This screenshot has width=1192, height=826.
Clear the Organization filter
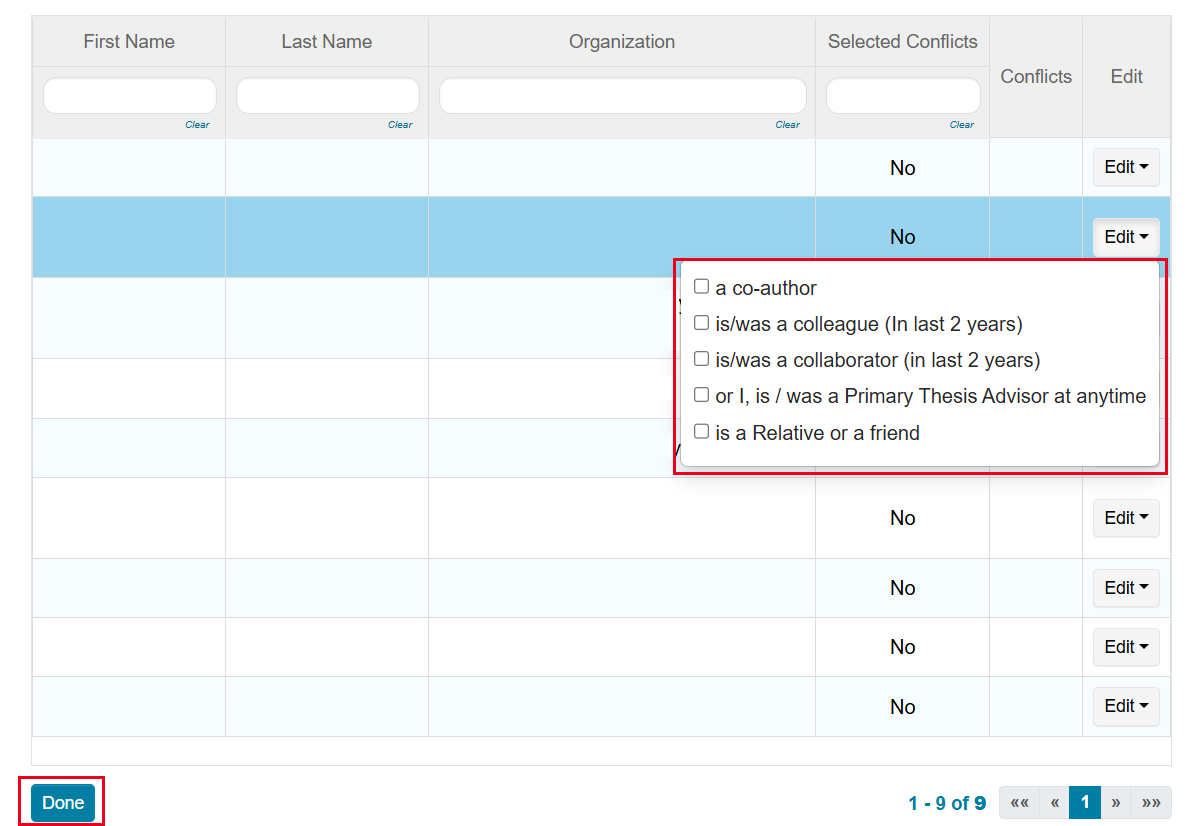tap(787, 125)
